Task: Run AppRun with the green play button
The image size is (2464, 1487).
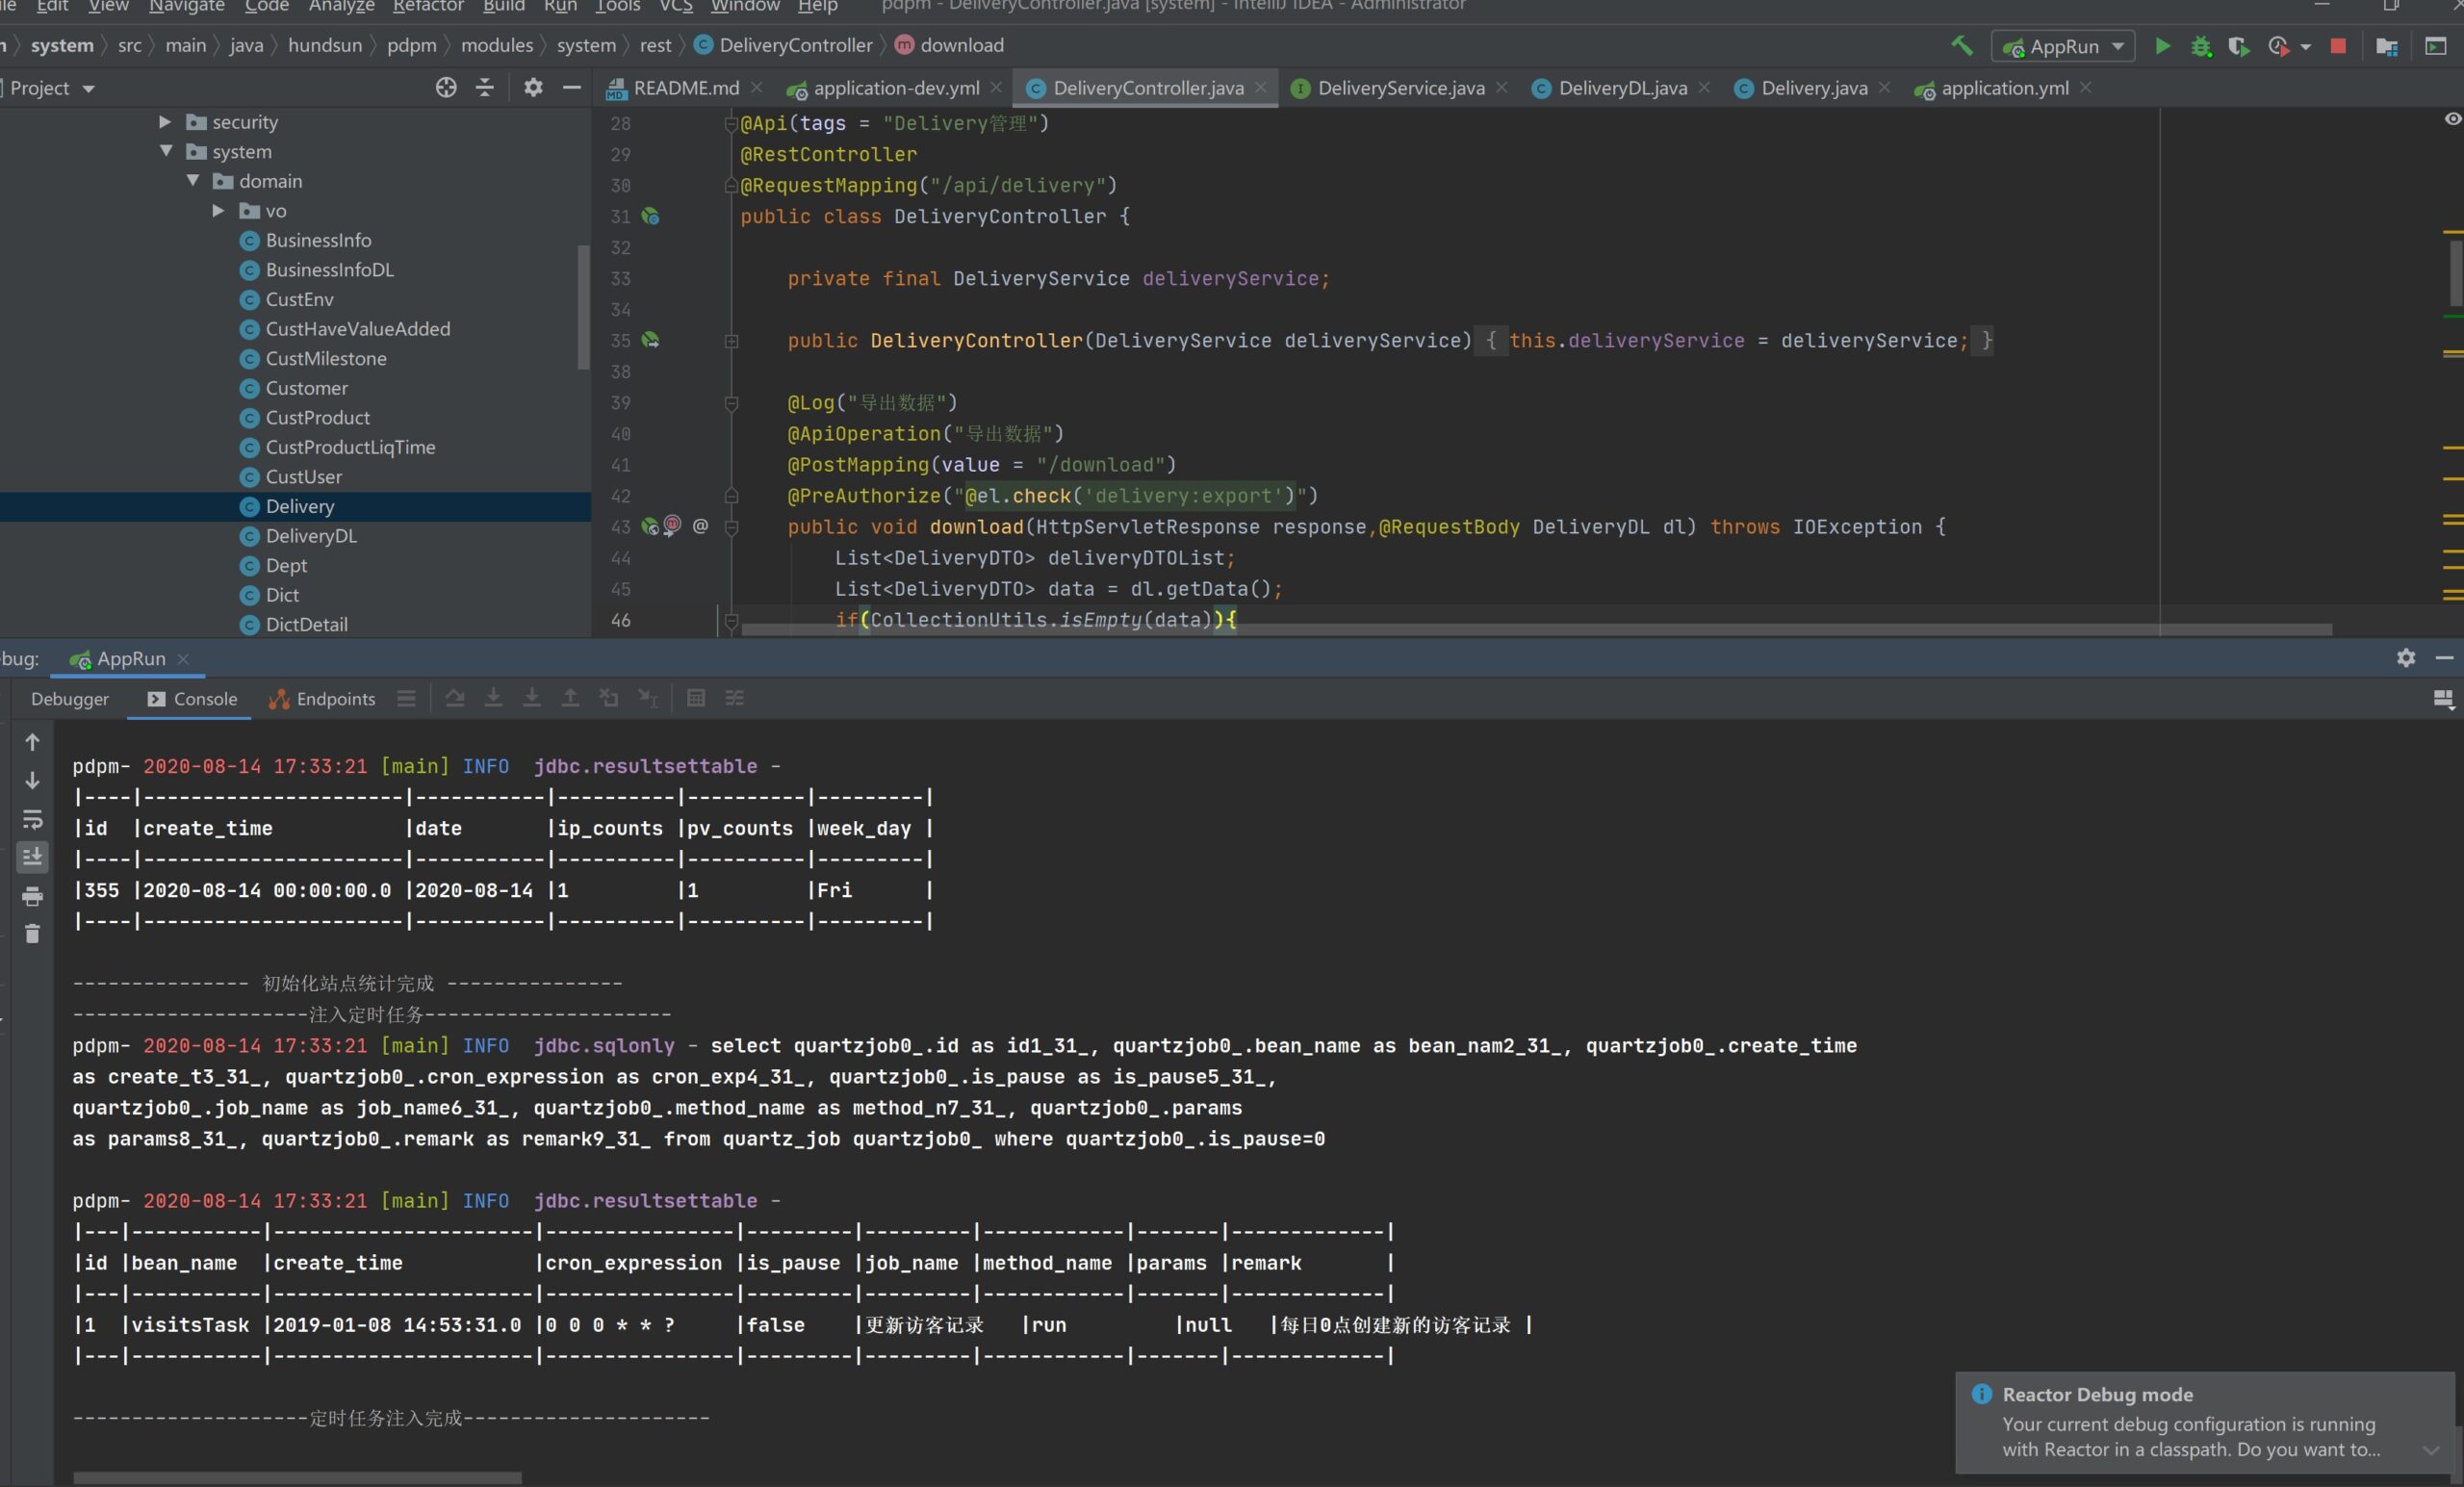Action: pyautogui.click(x=2162, y=46)
